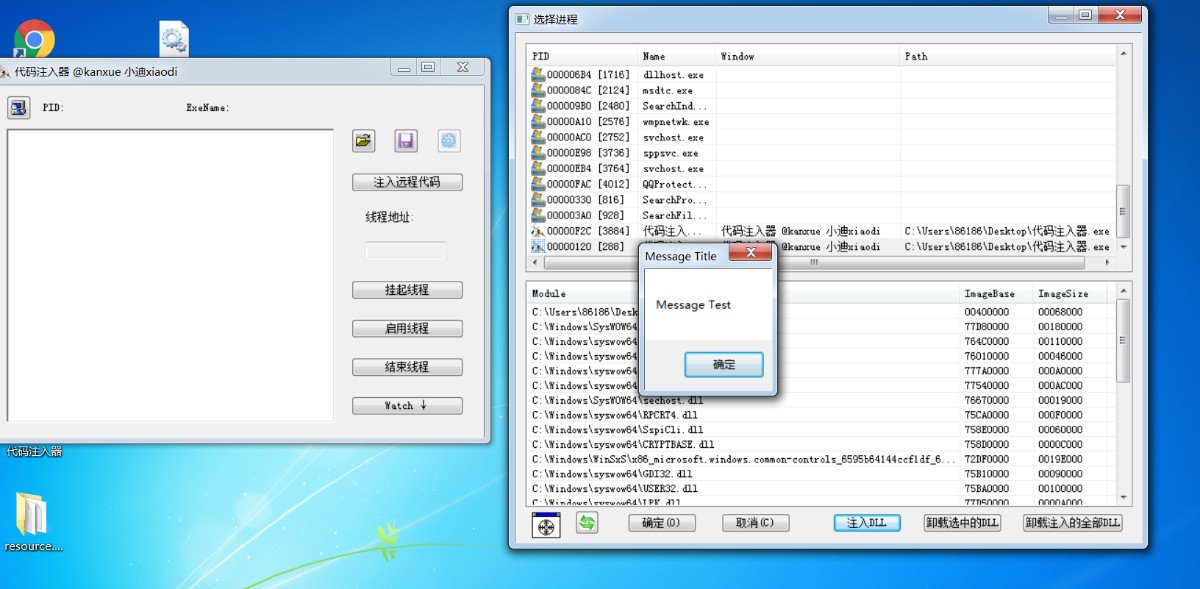1200x589 pixels.
Task: Select the GDI32.dll module row
Action: [x=821, y=474]
